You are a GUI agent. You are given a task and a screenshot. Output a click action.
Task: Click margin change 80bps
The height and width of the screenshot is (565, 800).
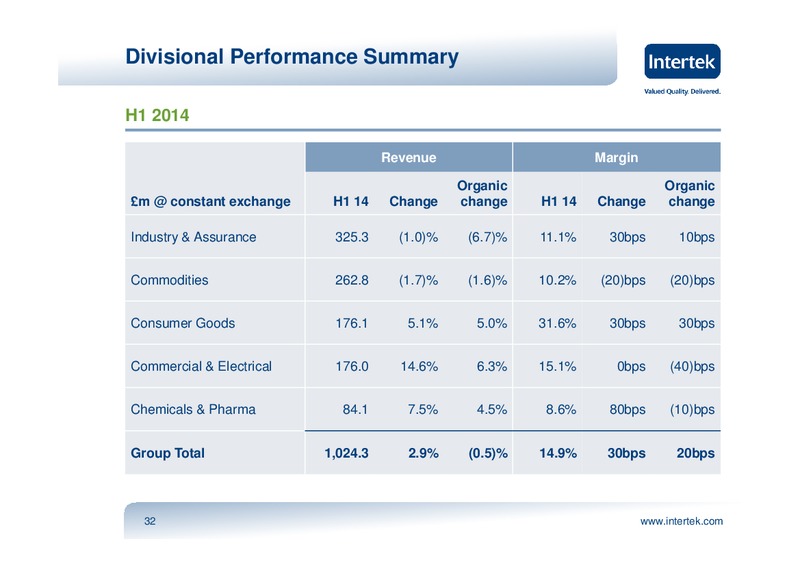coord(628,410)
